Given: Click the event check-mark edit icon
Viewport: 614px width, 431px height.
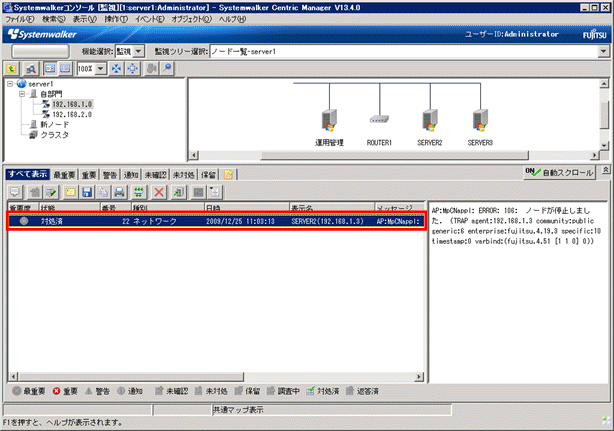Looking at the screenshot, I should 51,192.
